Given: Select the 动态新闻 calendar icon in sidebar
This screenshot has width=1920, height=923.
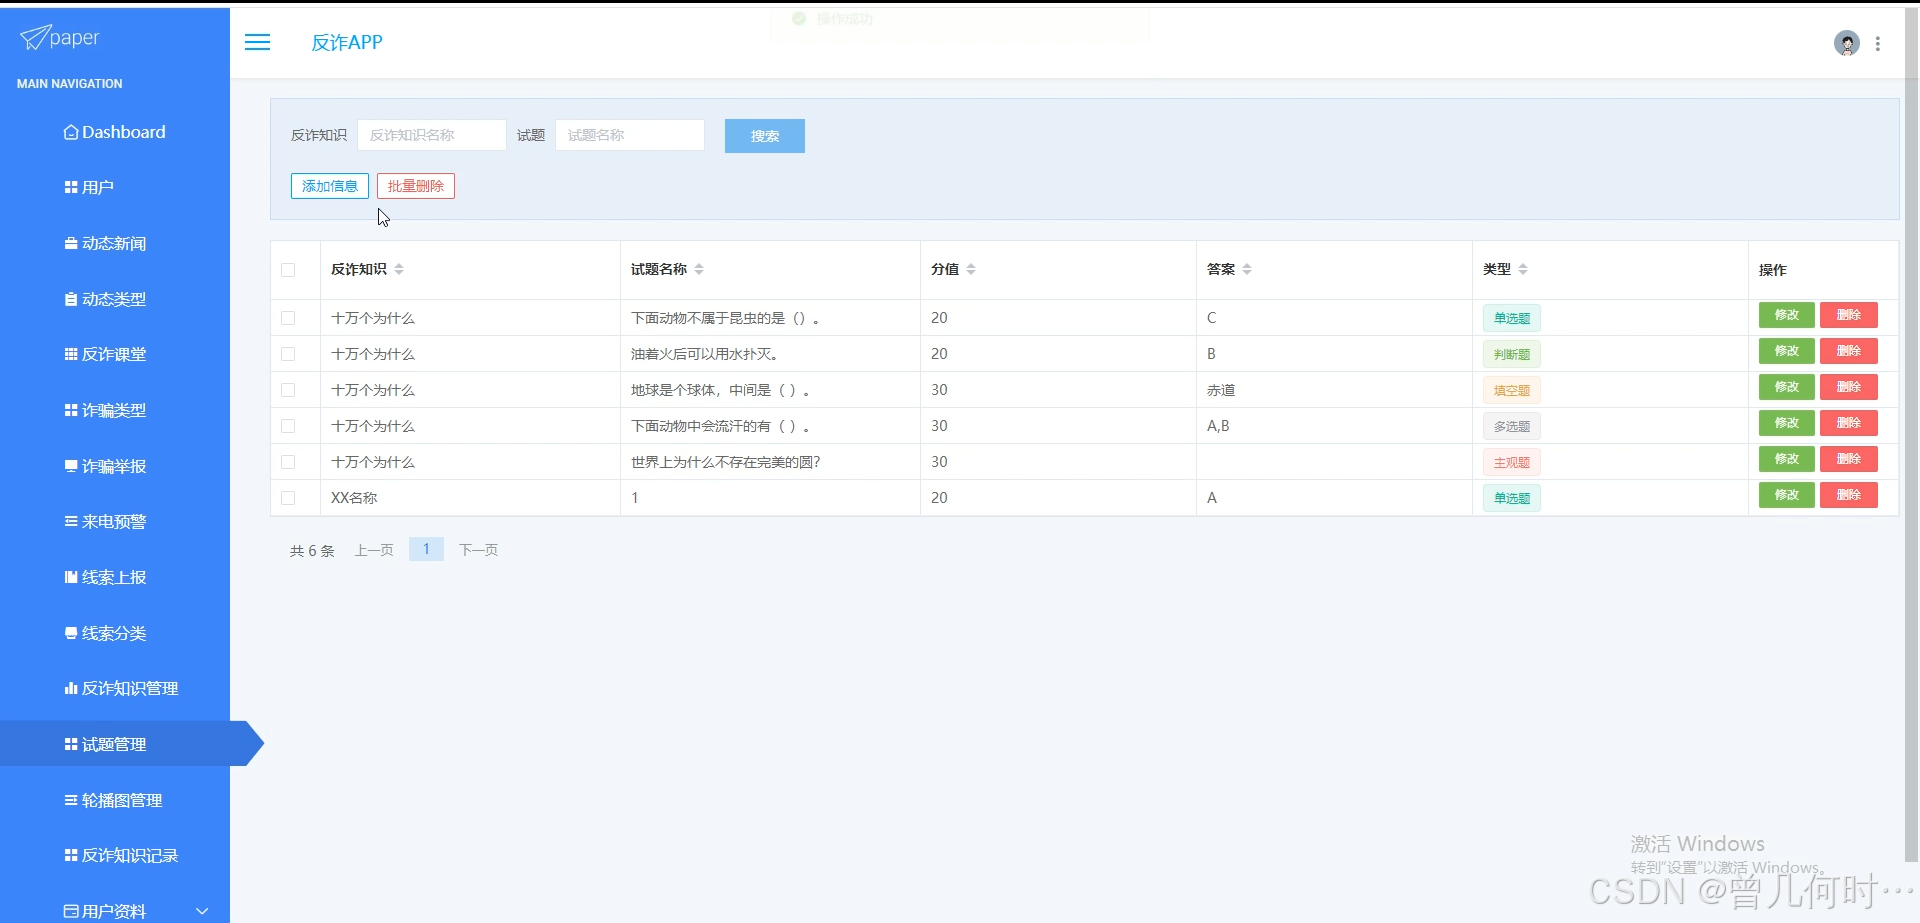Looking at the screenshot, I should (x=68, y=243).
